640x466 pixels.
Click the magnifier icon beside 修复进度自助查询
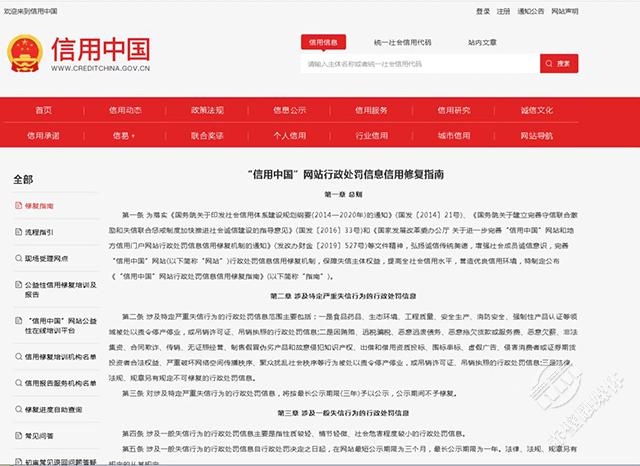pos(18,409)
